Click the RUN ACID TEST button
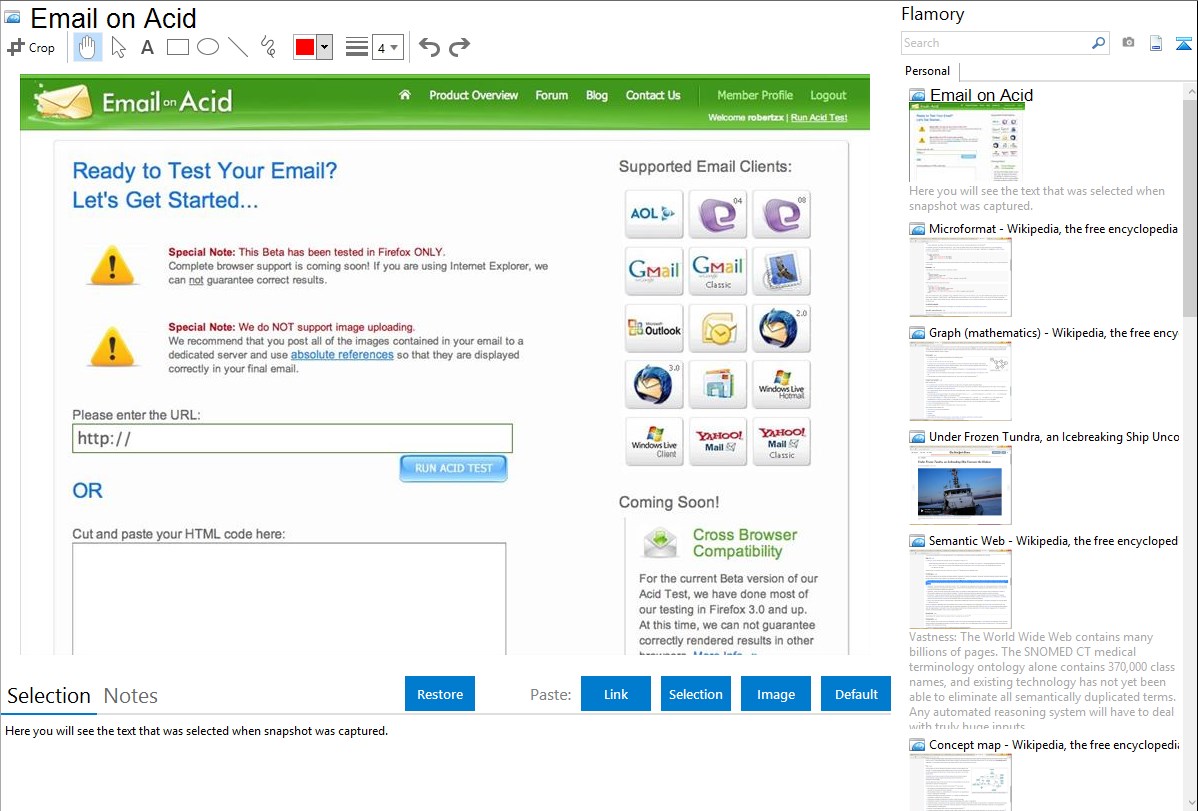Image resolution: width=1198 pixels, height=811 pixels. [454, 468]
